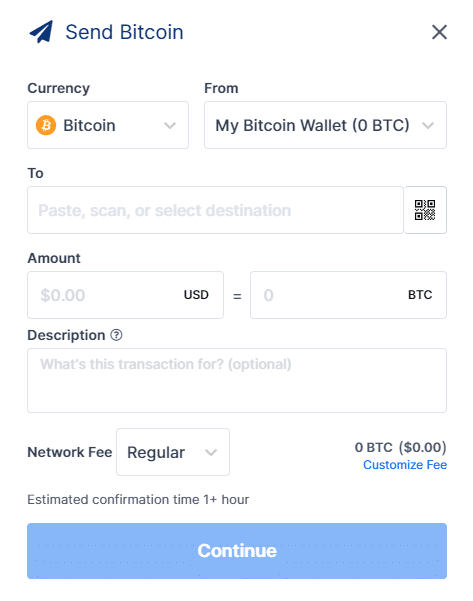Open the Currency dropdown showing Bitcoin

click(x=108, y=125)
